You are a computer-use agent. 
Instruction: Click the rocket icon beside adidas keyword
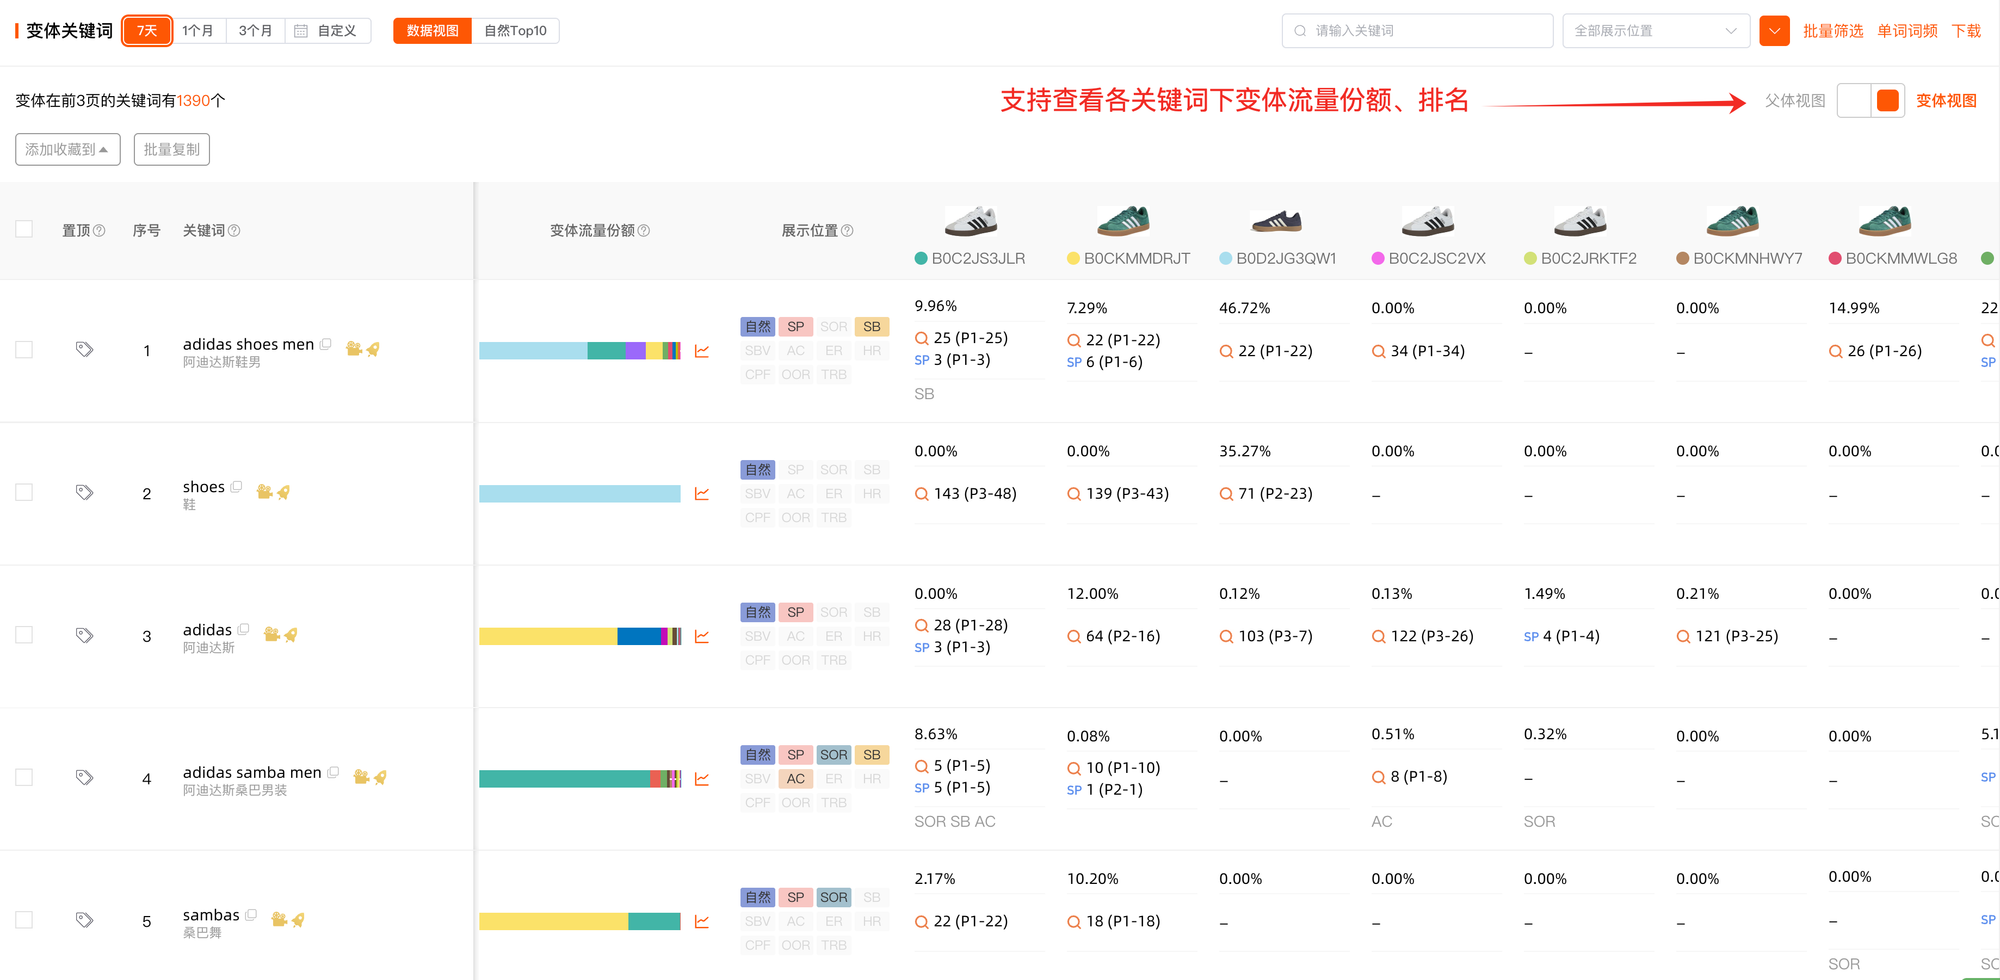[x=291, y=635]
